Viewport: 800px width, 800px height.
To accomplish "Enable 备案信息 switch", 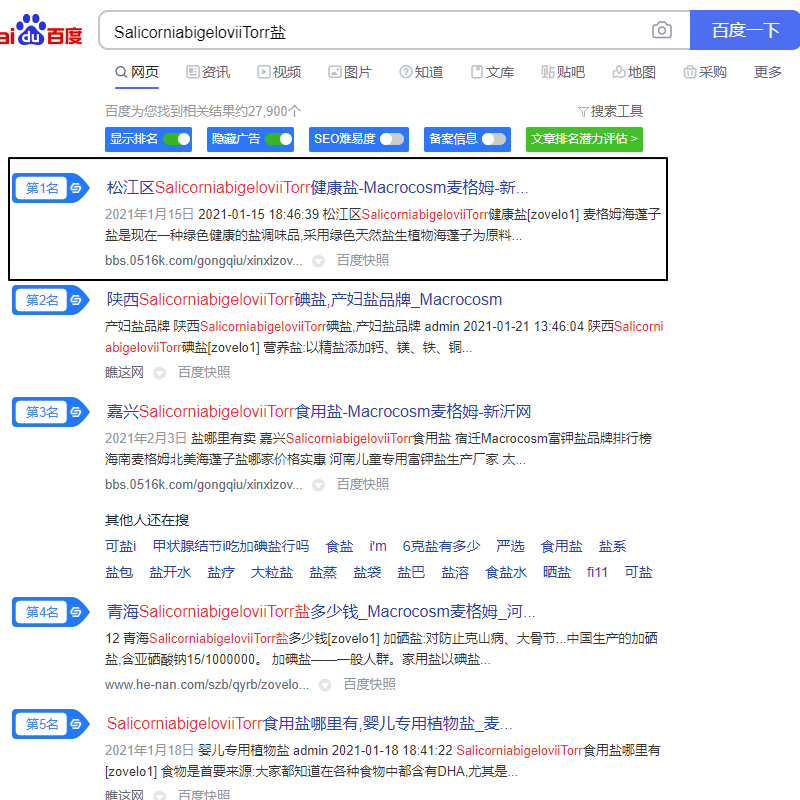I will pos(494,139).
